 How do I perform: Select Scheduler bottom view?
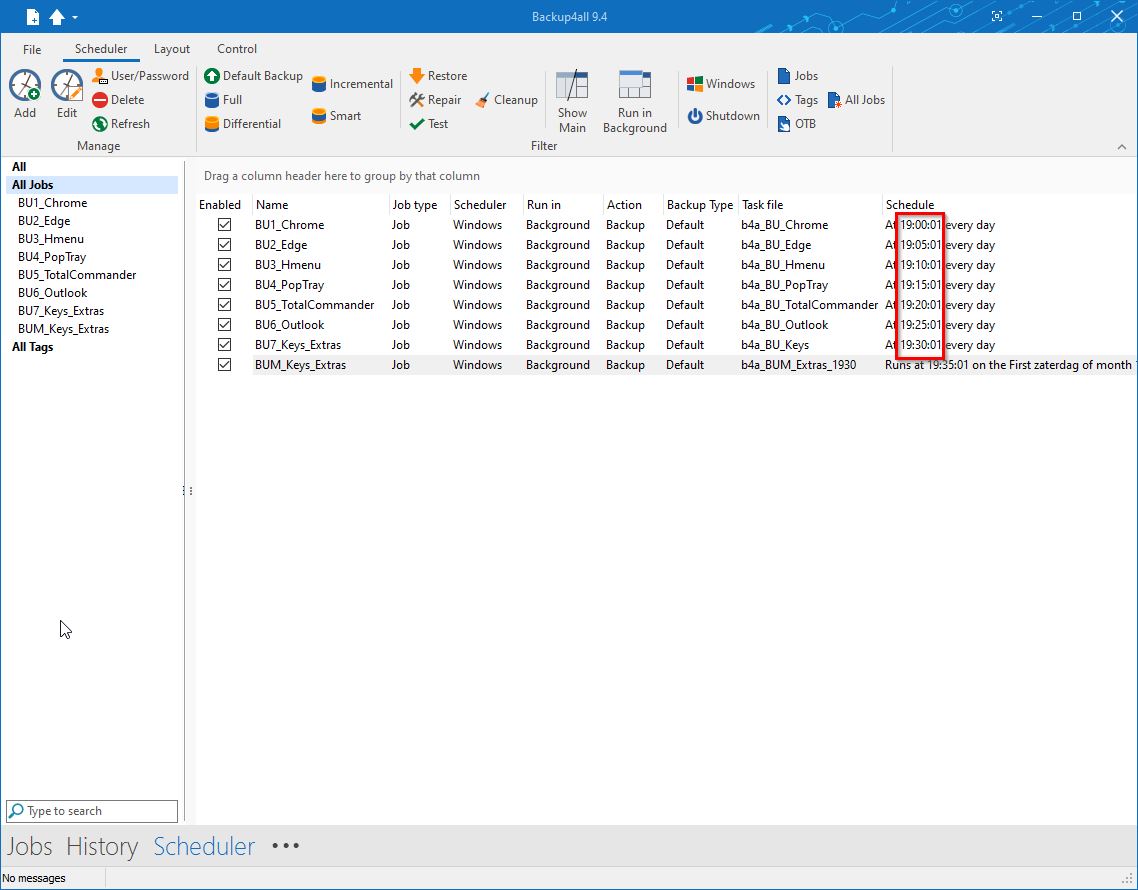(204, 846)
